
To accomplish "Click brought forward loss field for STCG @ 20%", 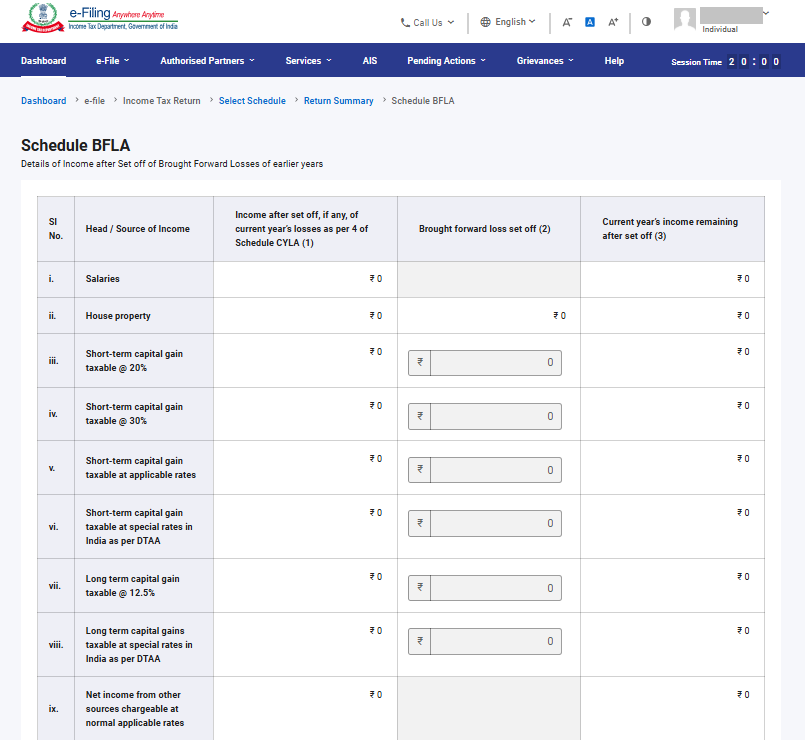I will 485,363.
